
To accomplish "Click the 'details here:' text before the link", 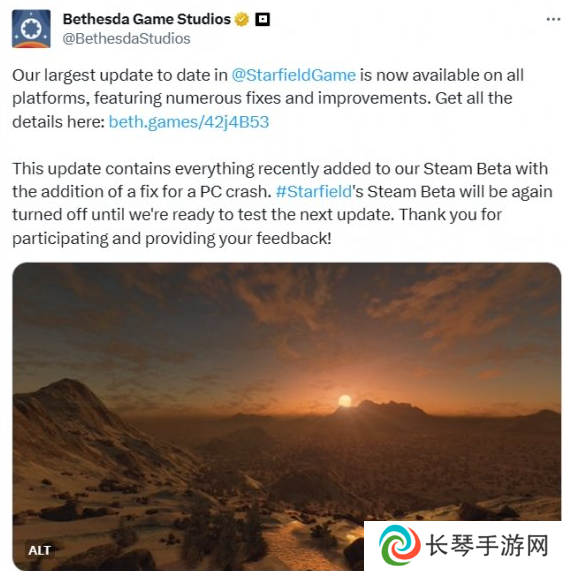I will (58, 122).
